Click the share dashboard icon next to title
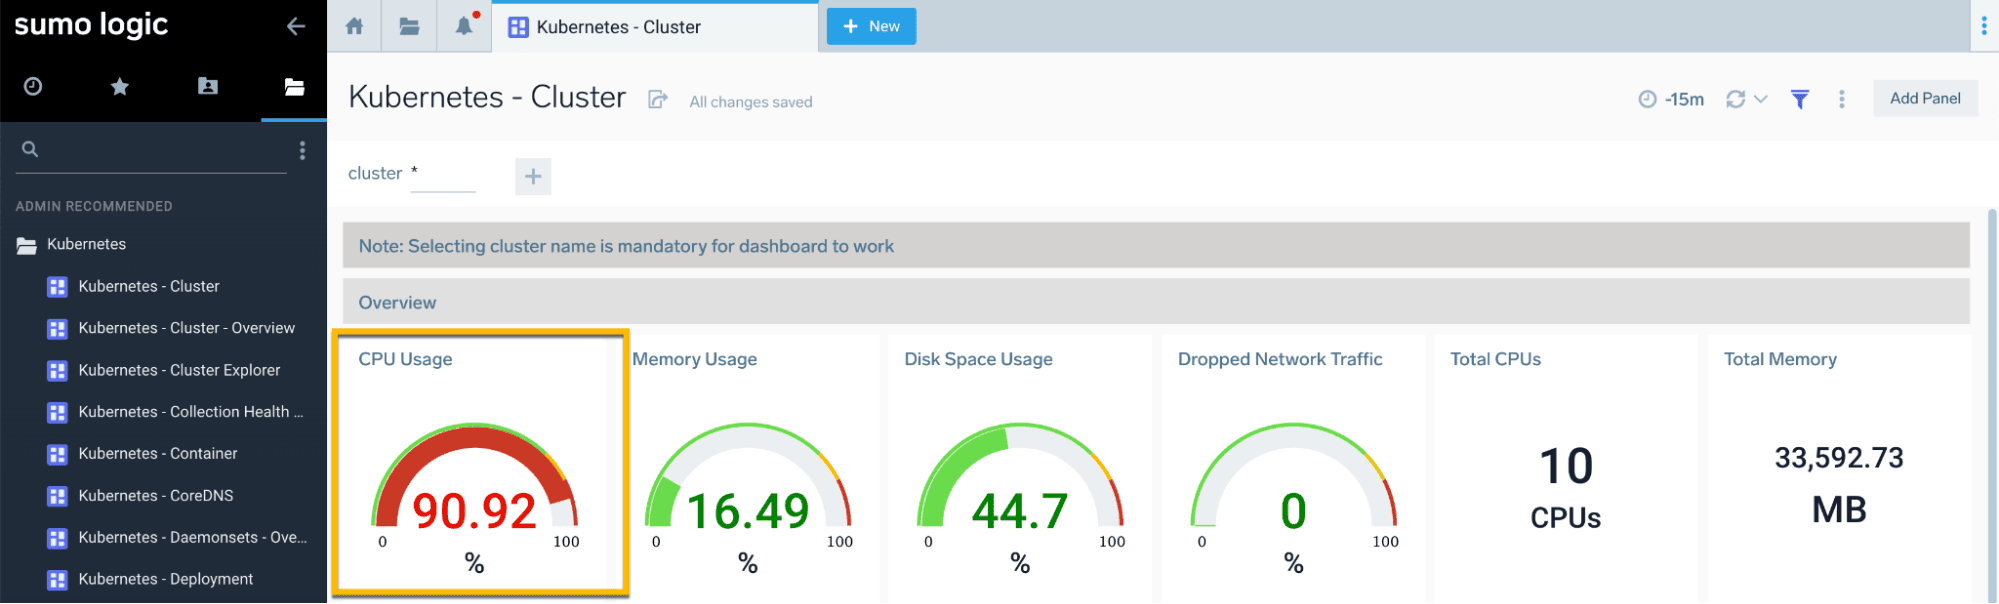Viewport: 1999px width, 604px height. [x=657, y=99]
